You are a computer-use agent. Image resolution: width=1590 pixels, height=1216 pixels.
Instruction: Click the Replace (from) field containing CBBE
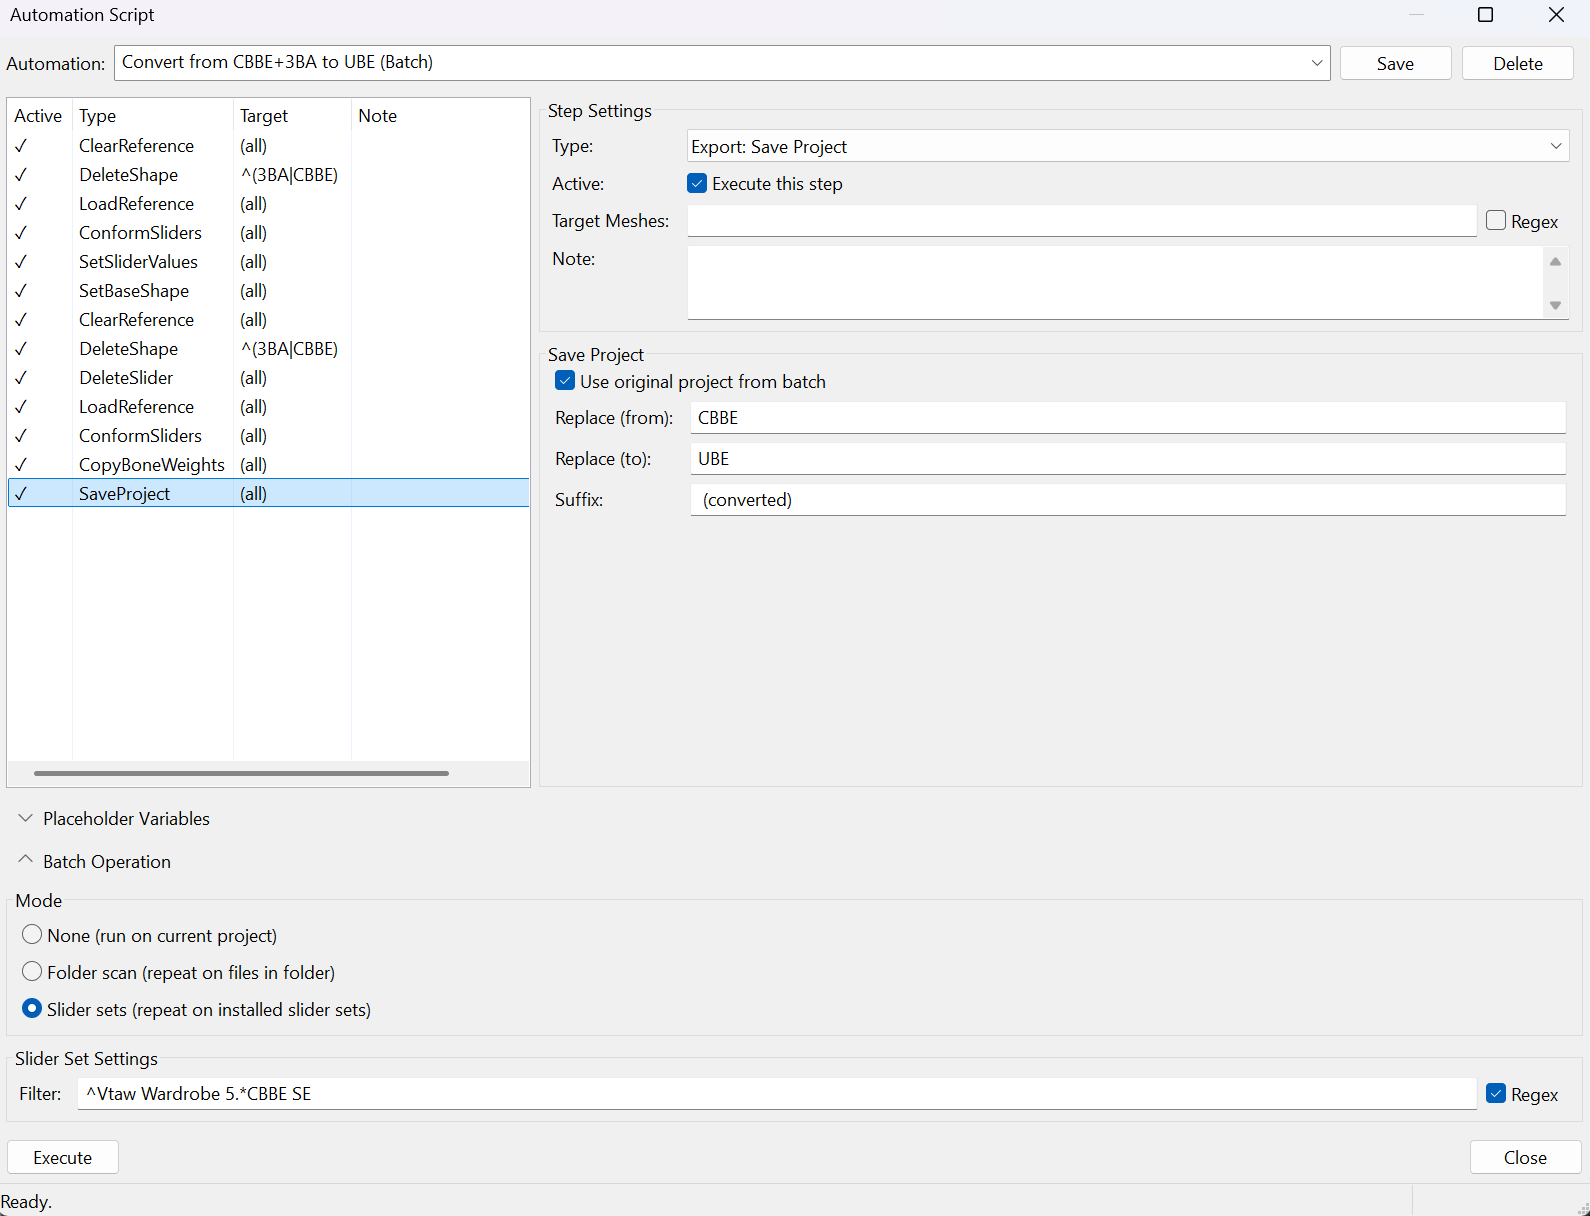[x=1127, y=418]
